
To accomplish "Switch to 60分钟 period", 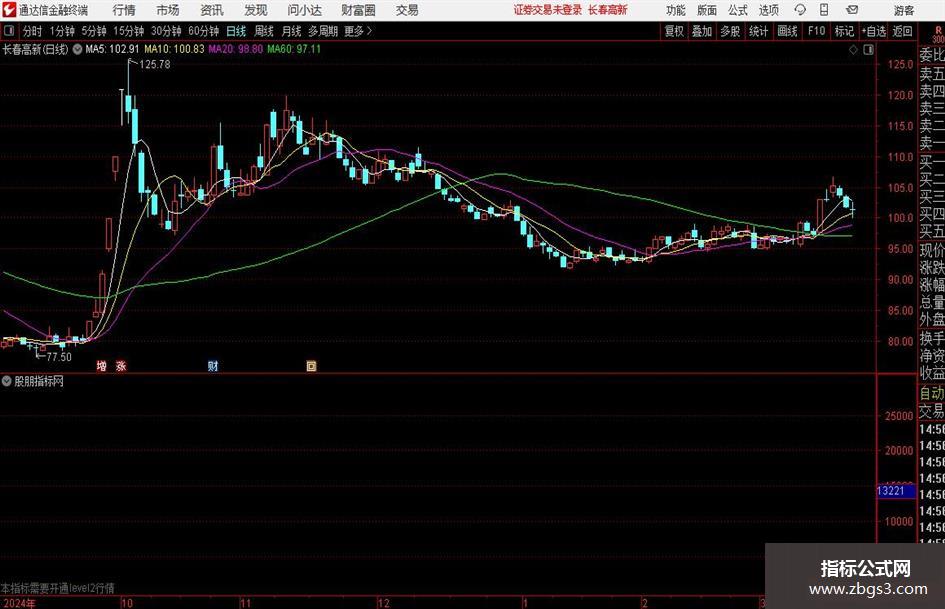I will coord(203,31).
